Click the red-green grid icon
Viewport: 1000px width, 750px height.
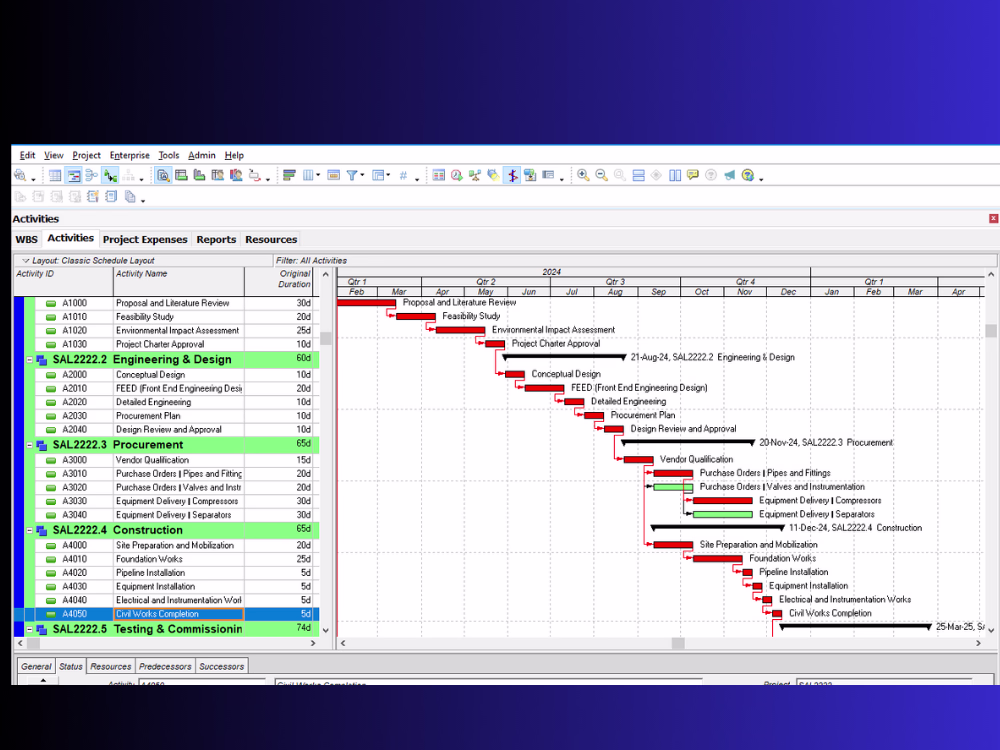point(438,175)
